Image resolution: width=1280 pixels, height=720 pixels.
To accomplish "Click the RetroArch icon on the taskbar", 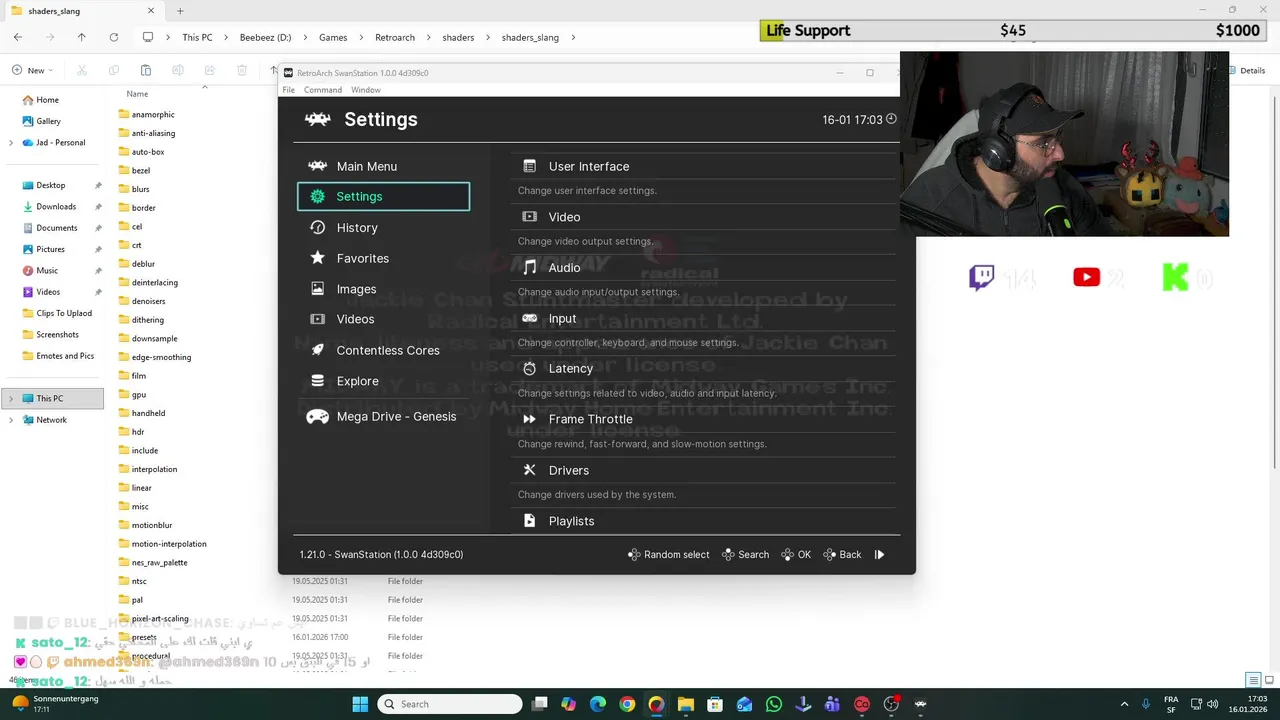I will 920,704.
